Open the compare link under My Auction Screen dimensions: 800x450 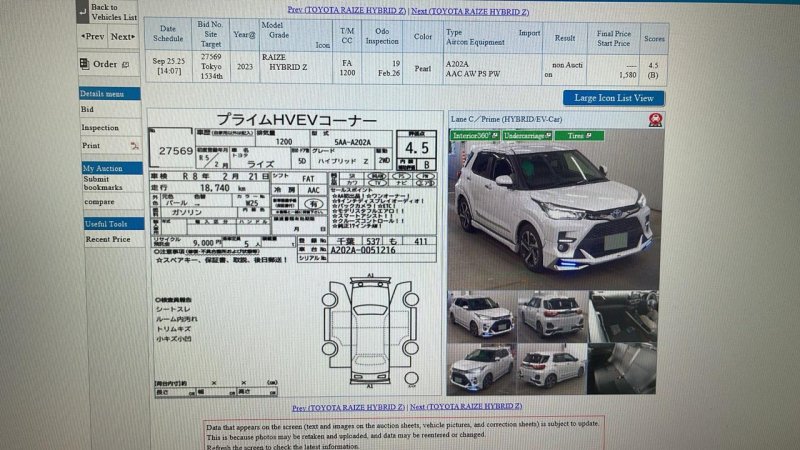[98, 202]
